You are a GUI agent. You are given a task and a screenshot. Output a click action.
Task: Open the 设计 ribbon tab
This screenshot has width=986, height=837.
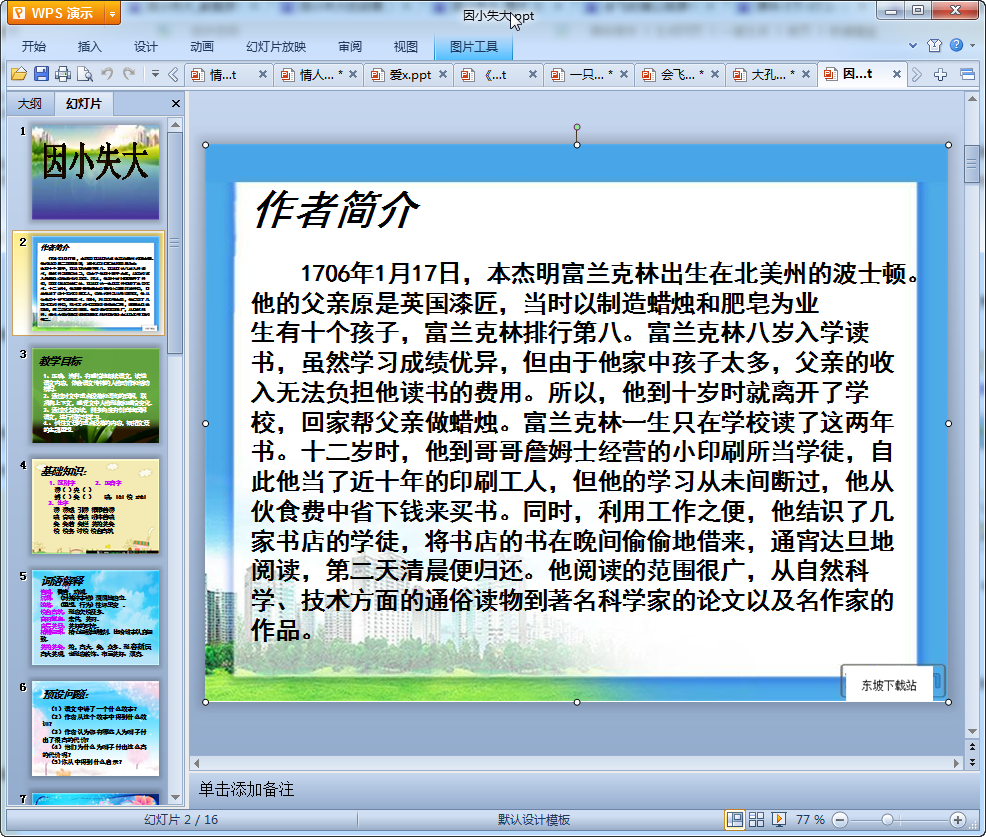click(x=145, y=47)
